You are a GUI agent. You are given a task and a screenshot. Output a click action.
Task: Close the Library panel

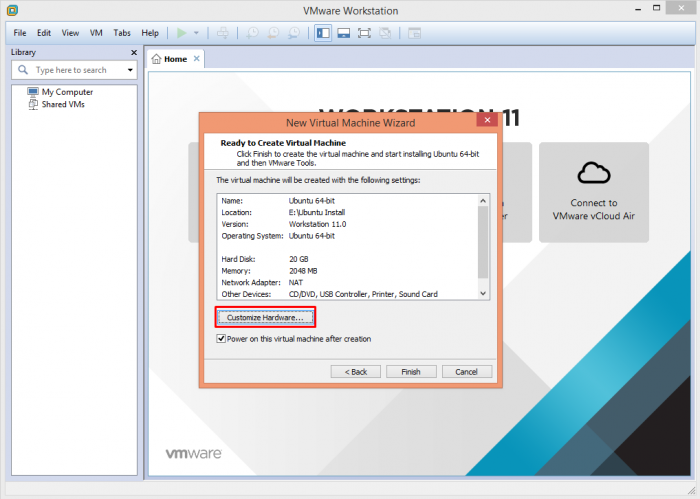click(x=133, y=53)
